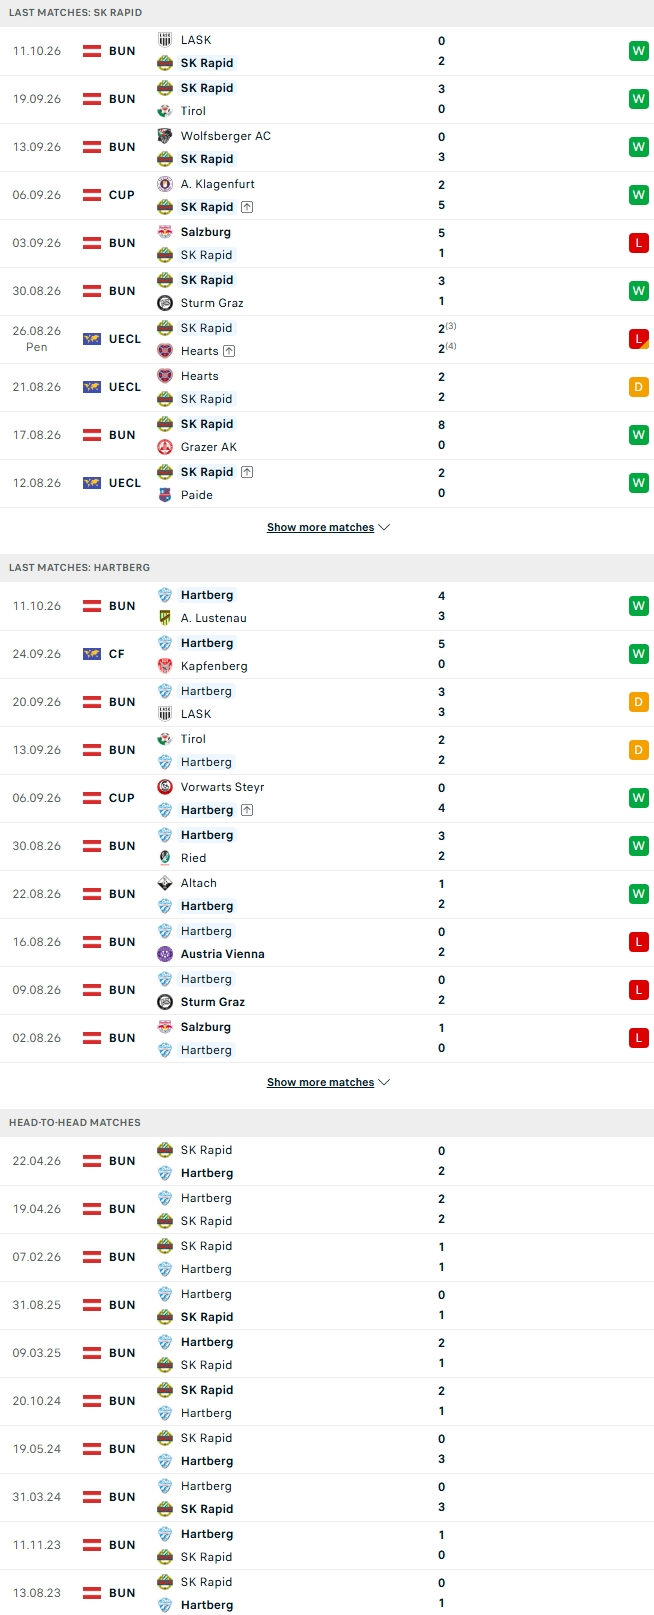Click the Altach team crest

(165, 883)
